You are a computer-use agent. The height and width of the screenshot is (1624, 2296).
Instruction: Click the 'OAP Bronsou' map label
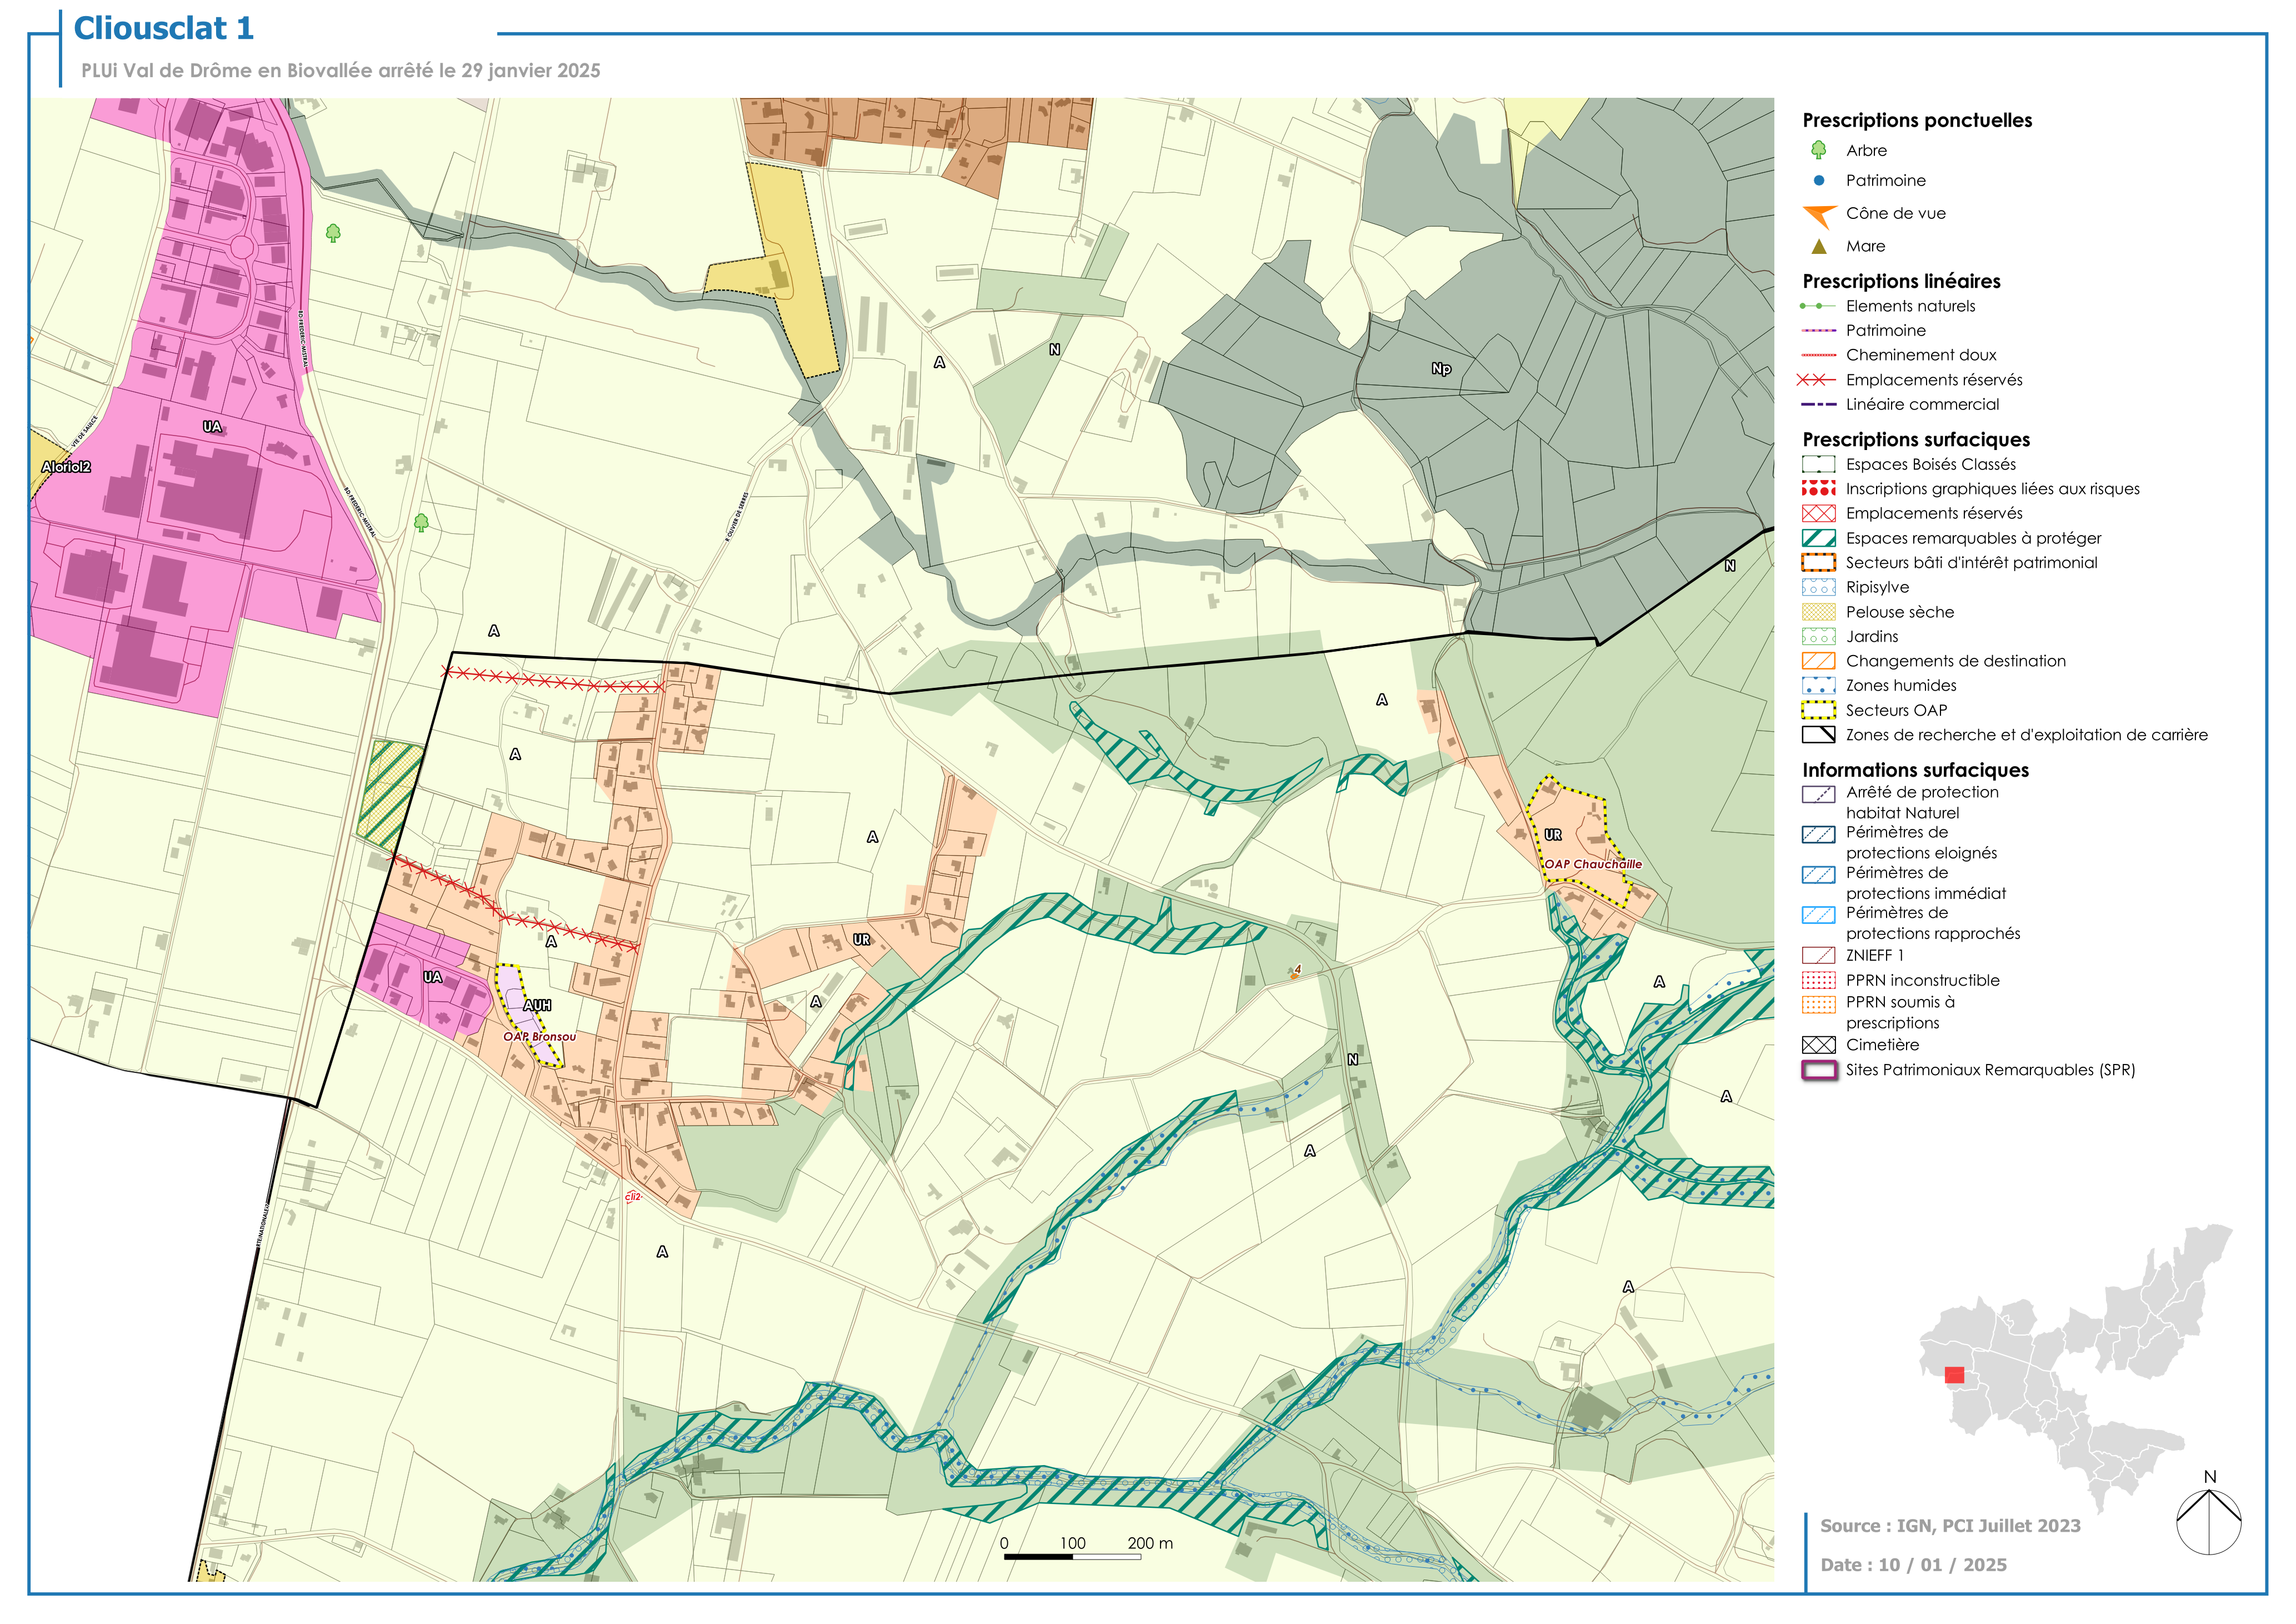click(x=539, y=1037)
